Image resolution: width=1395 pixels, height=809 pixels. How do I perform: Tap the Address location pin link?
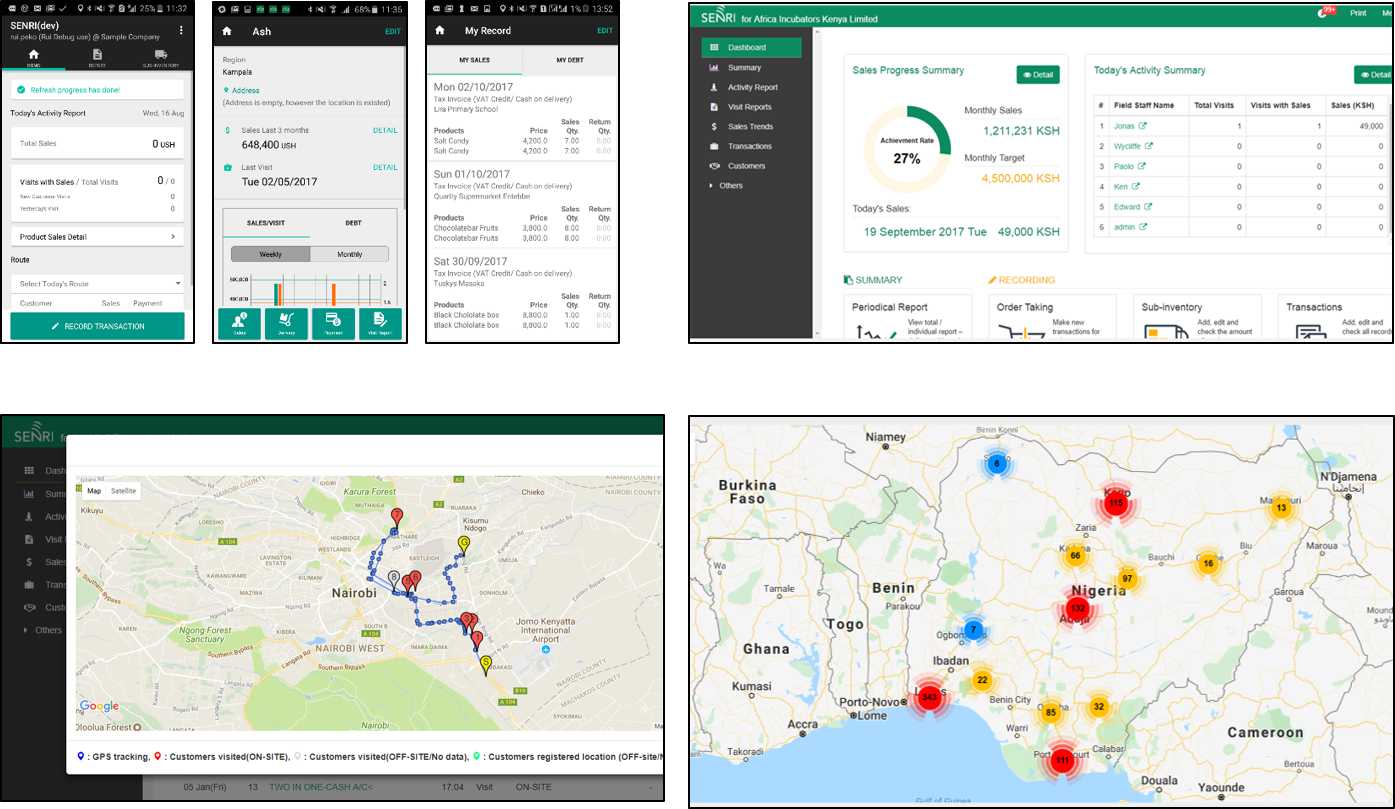pyautogui.click(x=241, y=90)
